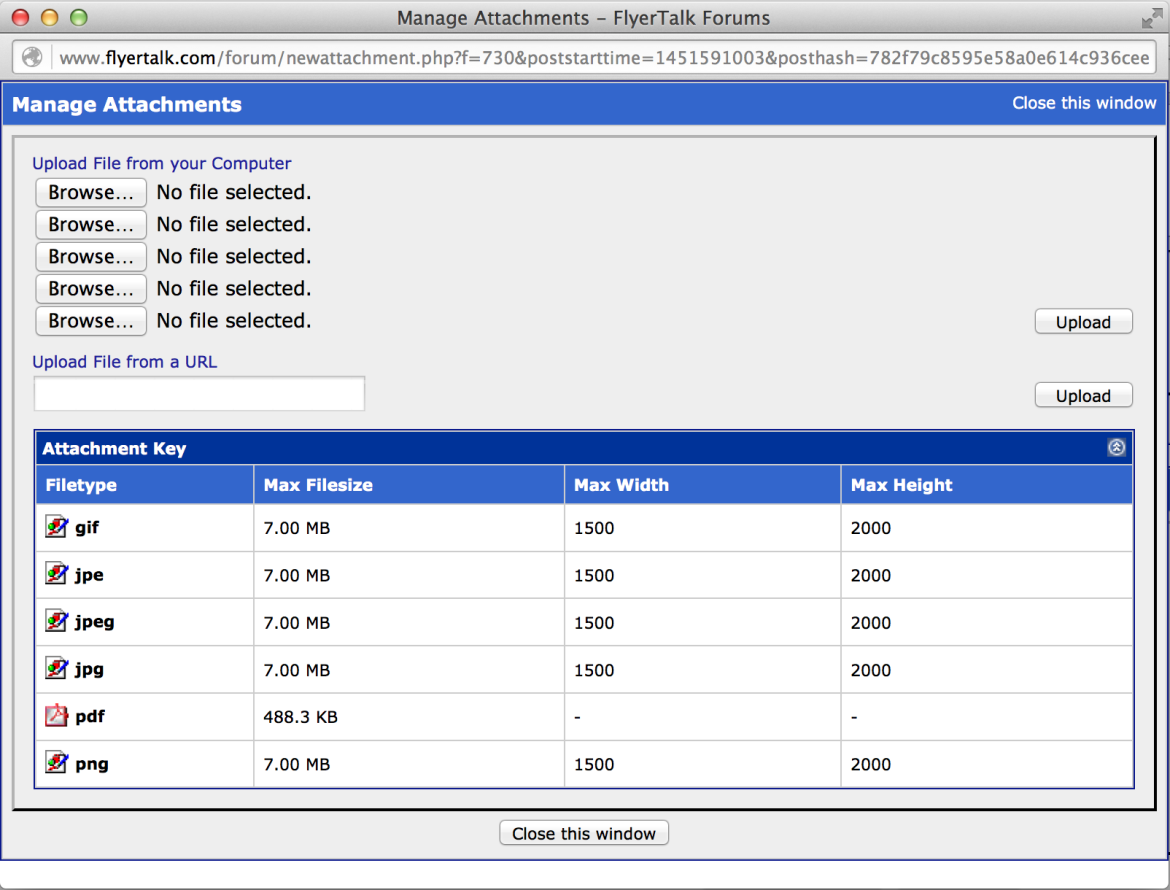Click the jpeg filetype icon
Viewport: 1170px width, 890px height.
pyautogui.click(x=56, y=621)
